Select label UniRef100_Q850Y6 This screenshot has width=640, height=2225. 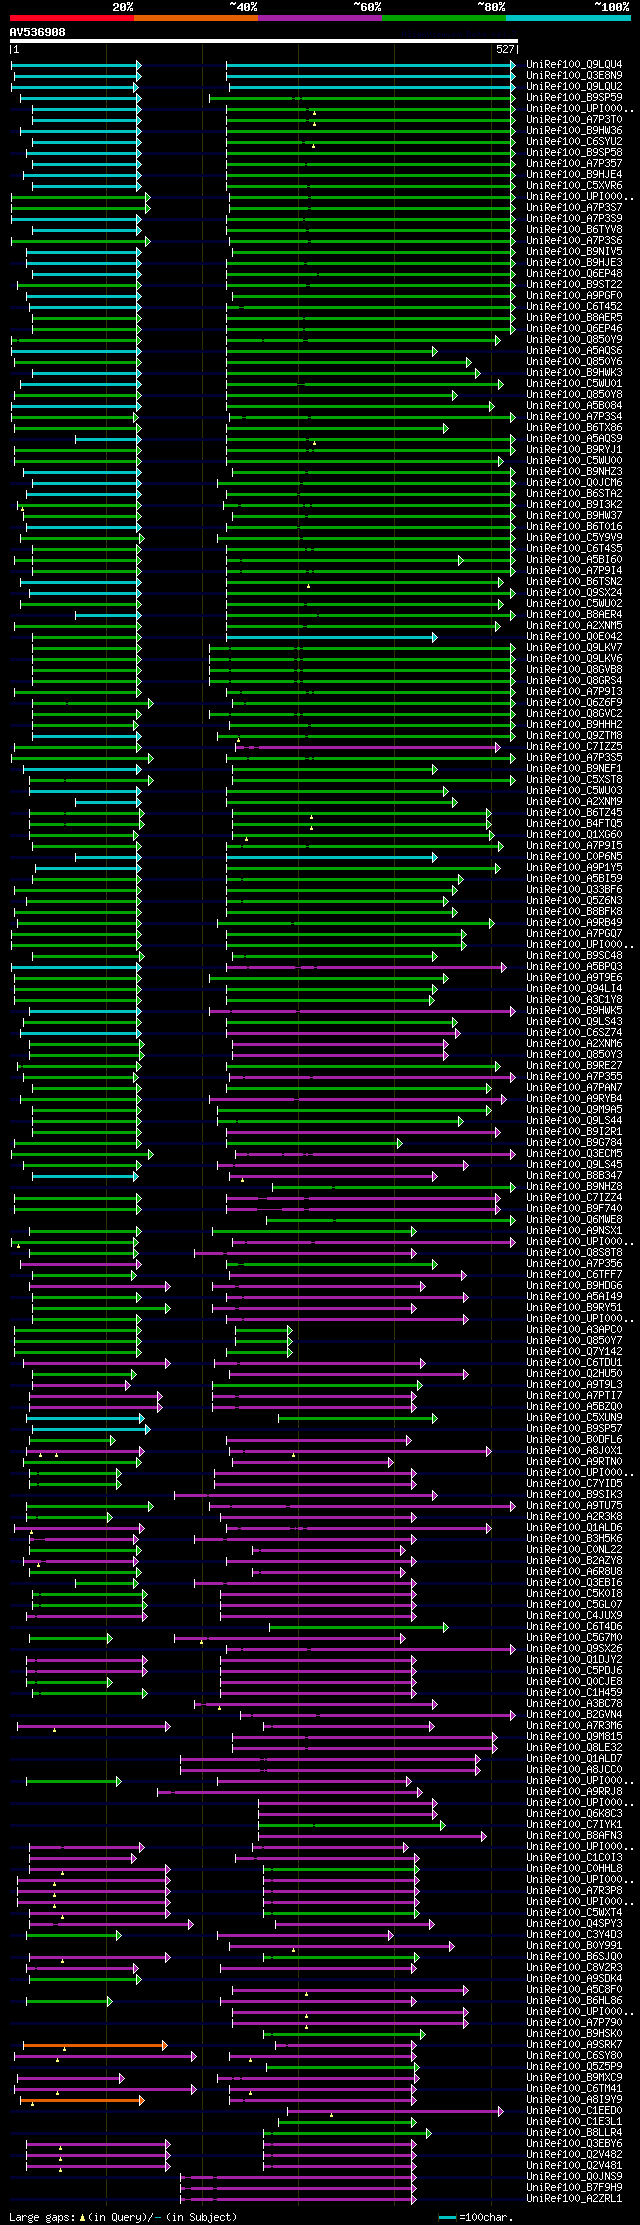[574, 362]
